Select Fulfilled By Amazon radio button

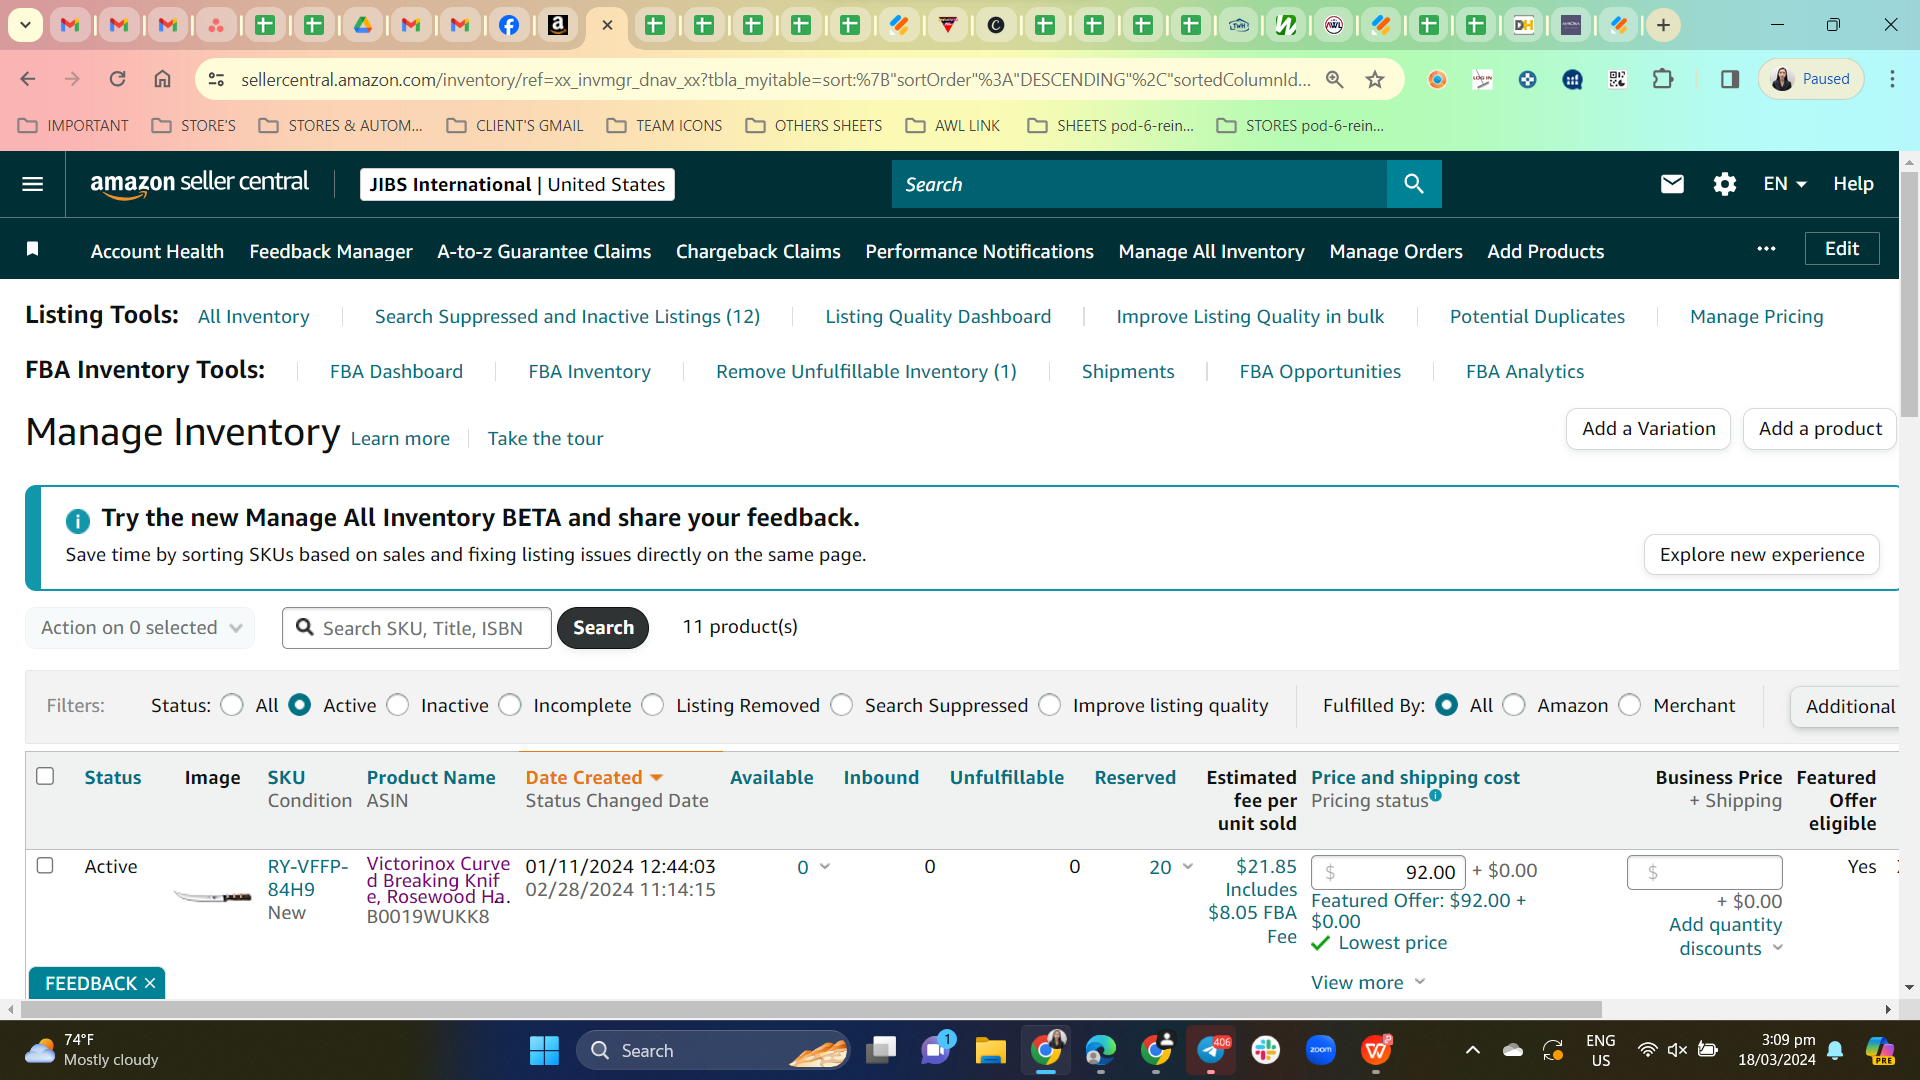1514,705
